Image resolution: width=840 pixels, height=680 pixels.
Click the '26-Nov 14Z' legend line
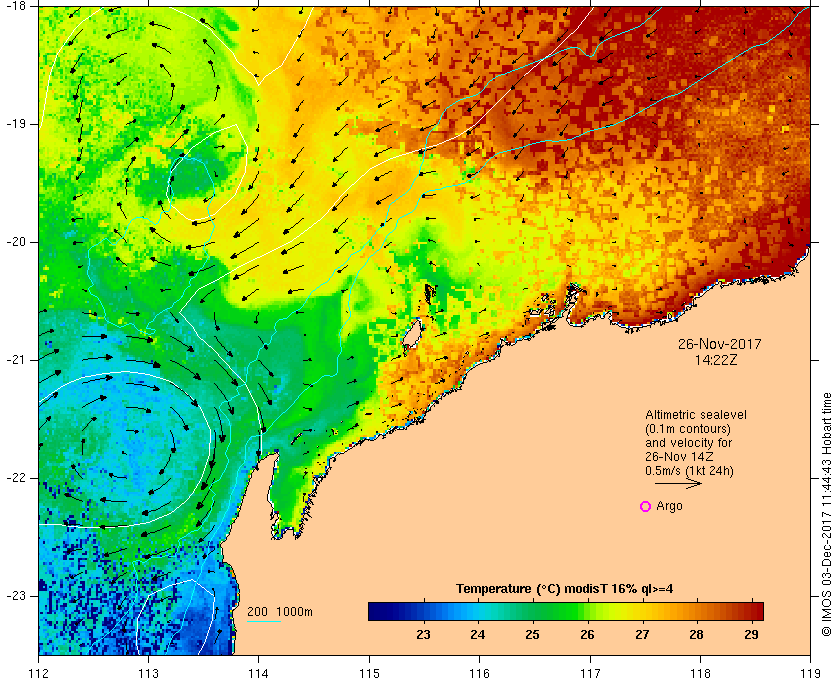point(679,457)
